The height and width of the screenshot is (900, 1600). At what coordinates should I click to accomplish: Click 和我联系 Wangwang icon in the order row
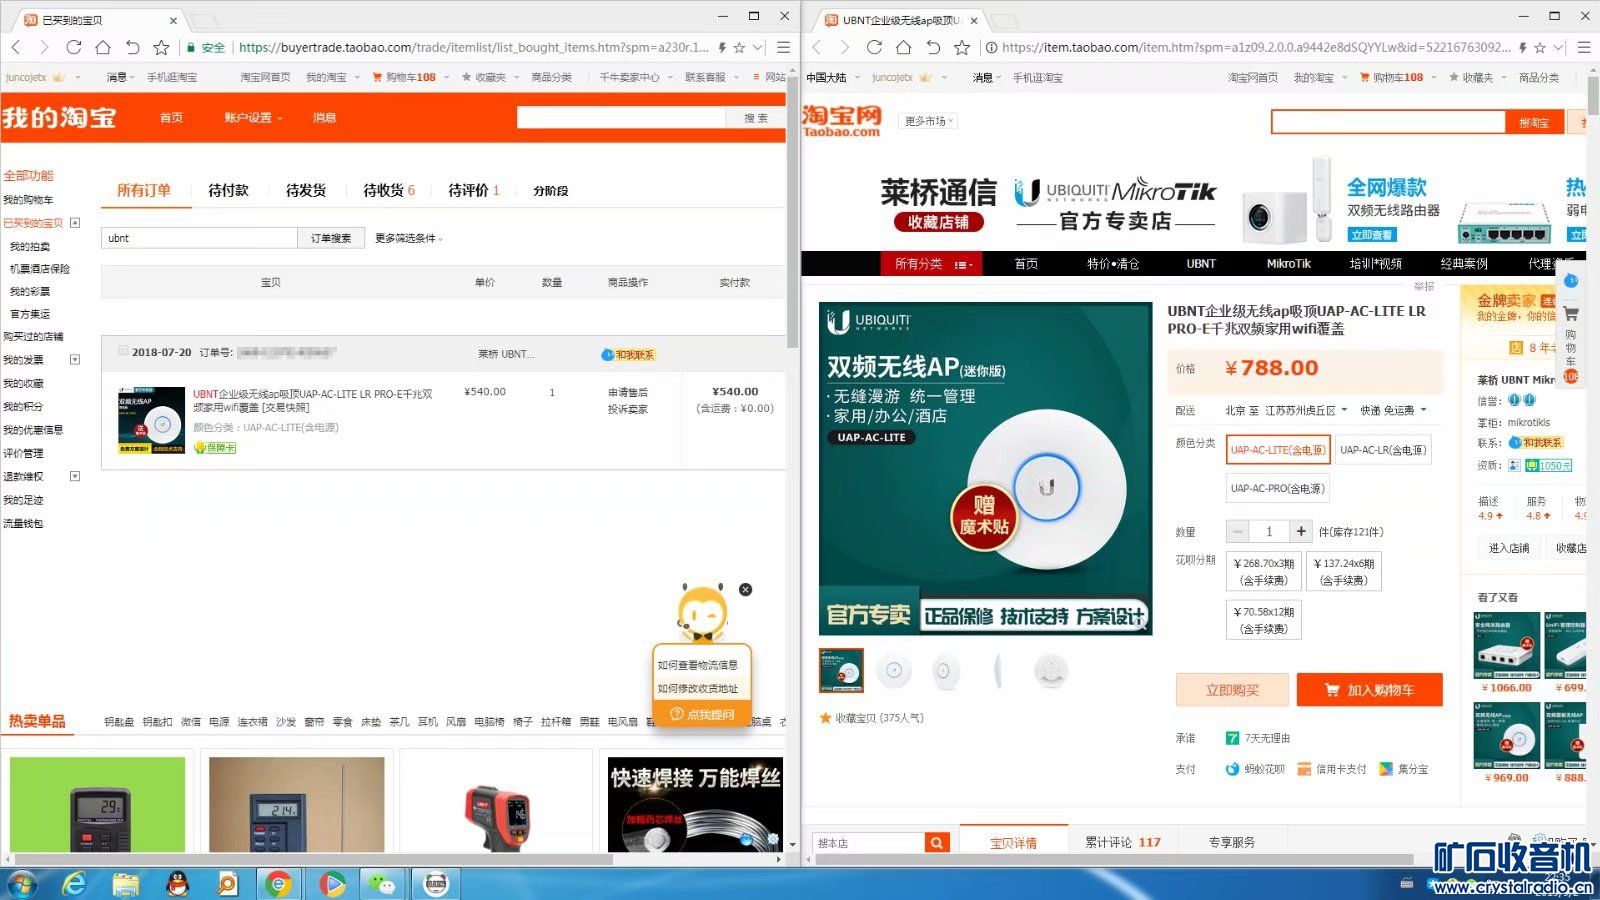pyautogui.click(x=628, y=355)
